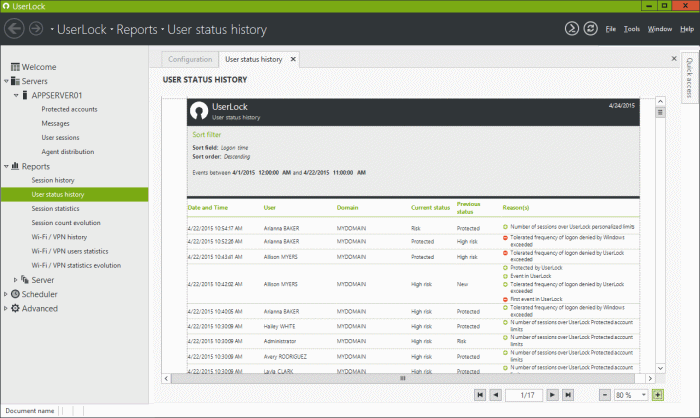Click the Reason(s) column header
Image resolution: width=700 pixels, height=418 pixels.
pyautogui.click(x=516, y=208)
